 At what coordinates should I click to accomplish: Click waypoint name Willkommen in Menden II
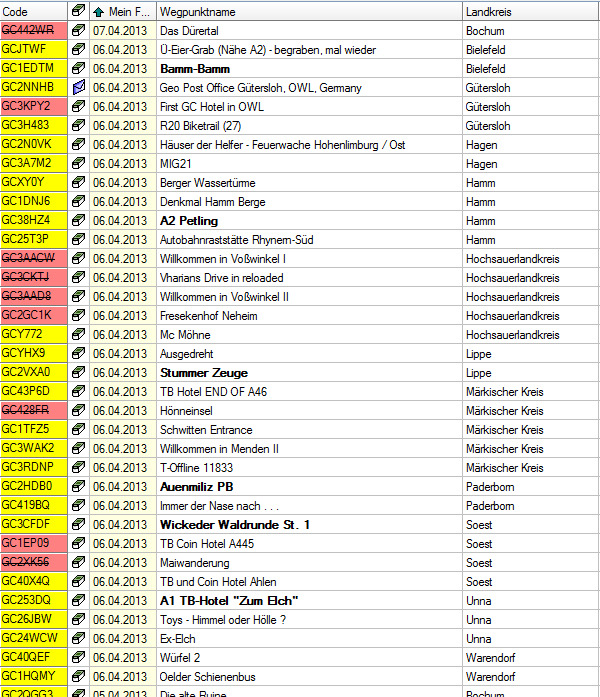(219, 449)
